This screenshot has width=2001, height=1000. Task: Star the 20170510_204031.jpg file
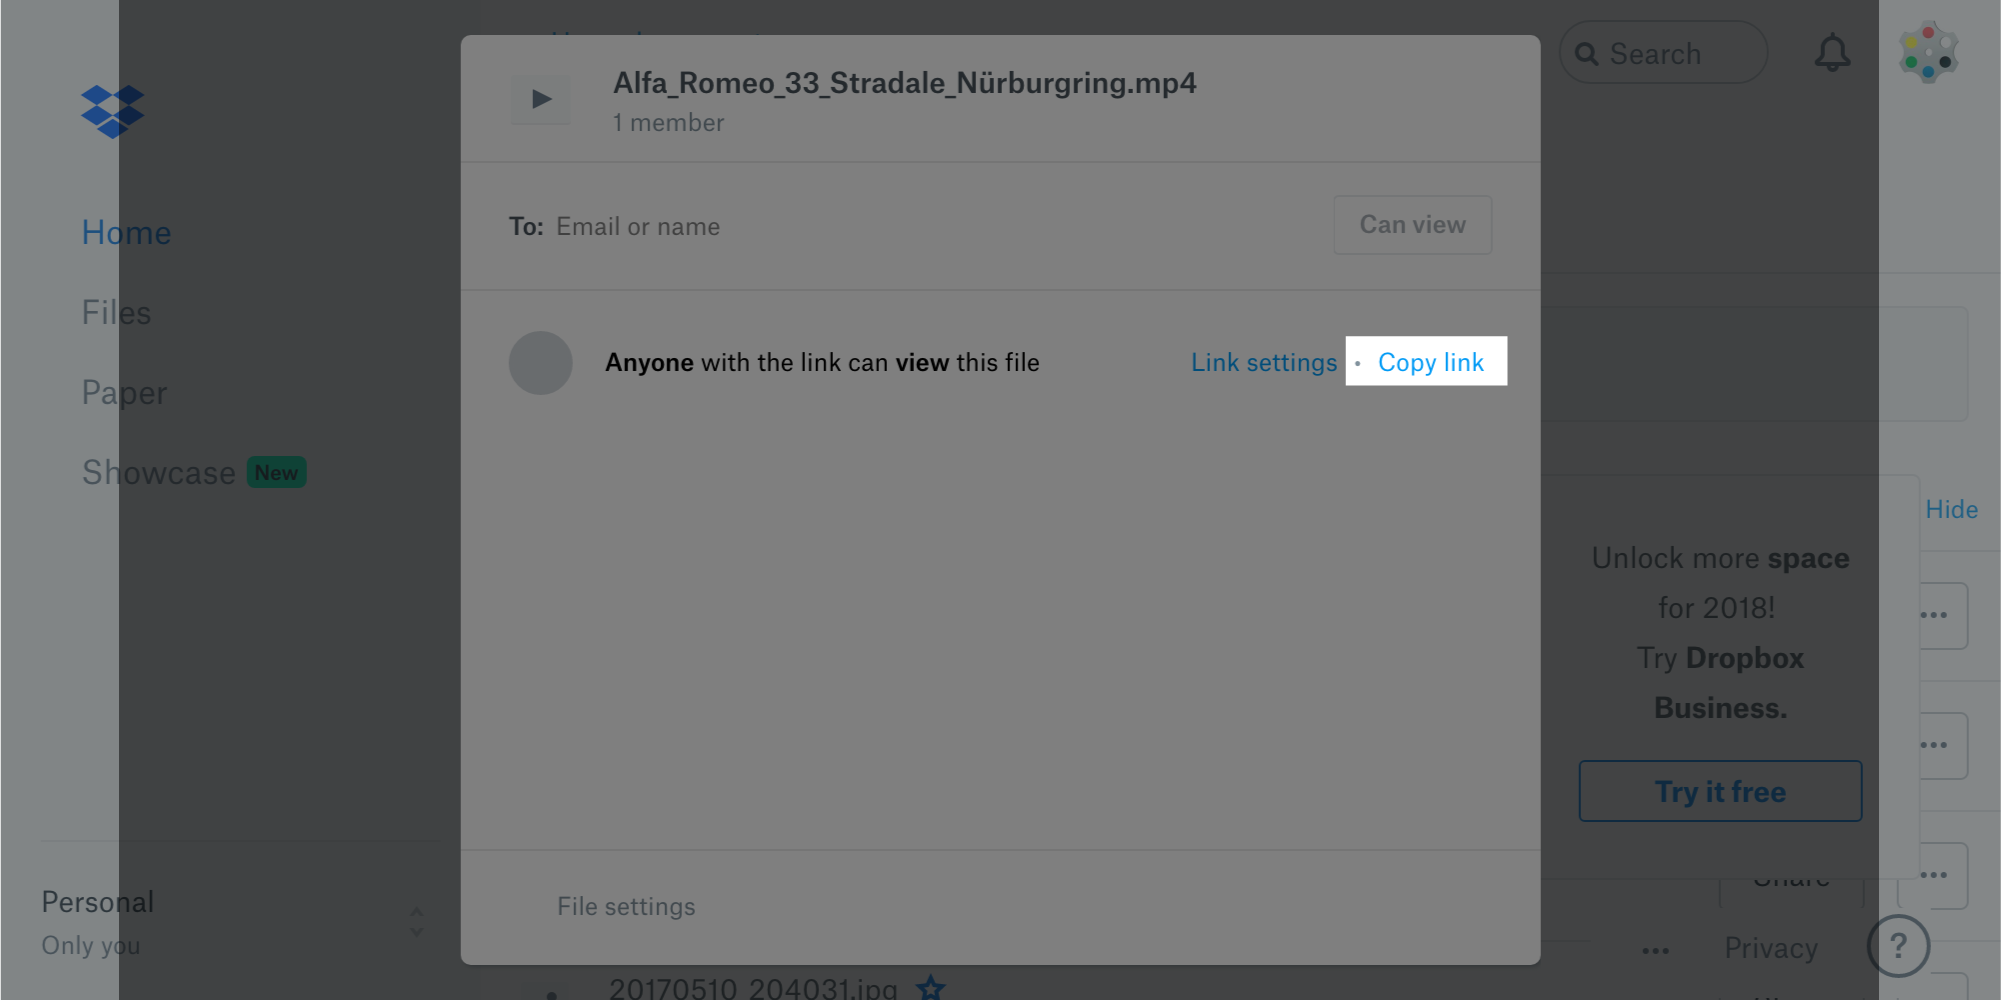click(x=931, y=988)
